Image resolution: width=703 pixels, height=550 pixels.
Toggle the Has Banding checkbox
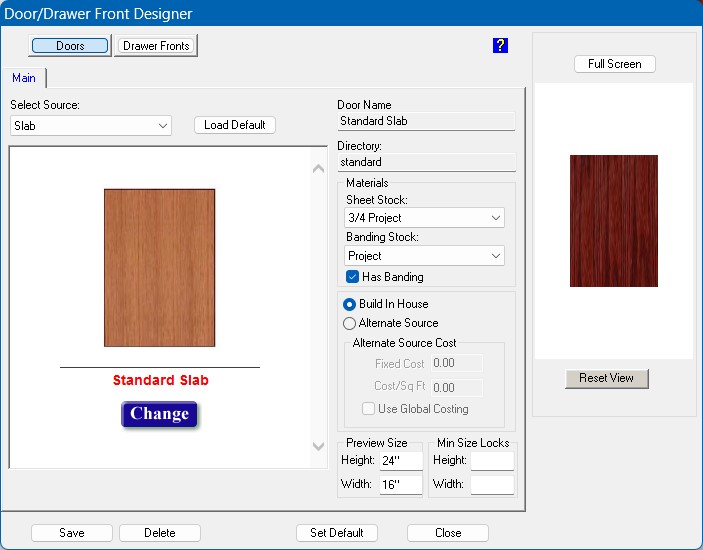[352, 277]
